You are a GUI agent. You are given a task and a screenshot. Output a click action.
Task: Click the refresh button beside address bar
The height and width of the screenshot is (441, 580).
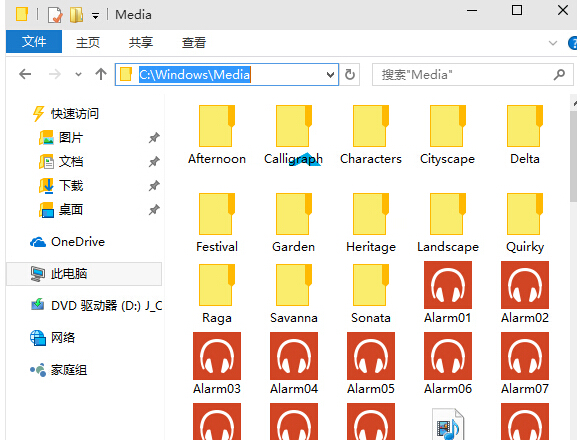350,74
